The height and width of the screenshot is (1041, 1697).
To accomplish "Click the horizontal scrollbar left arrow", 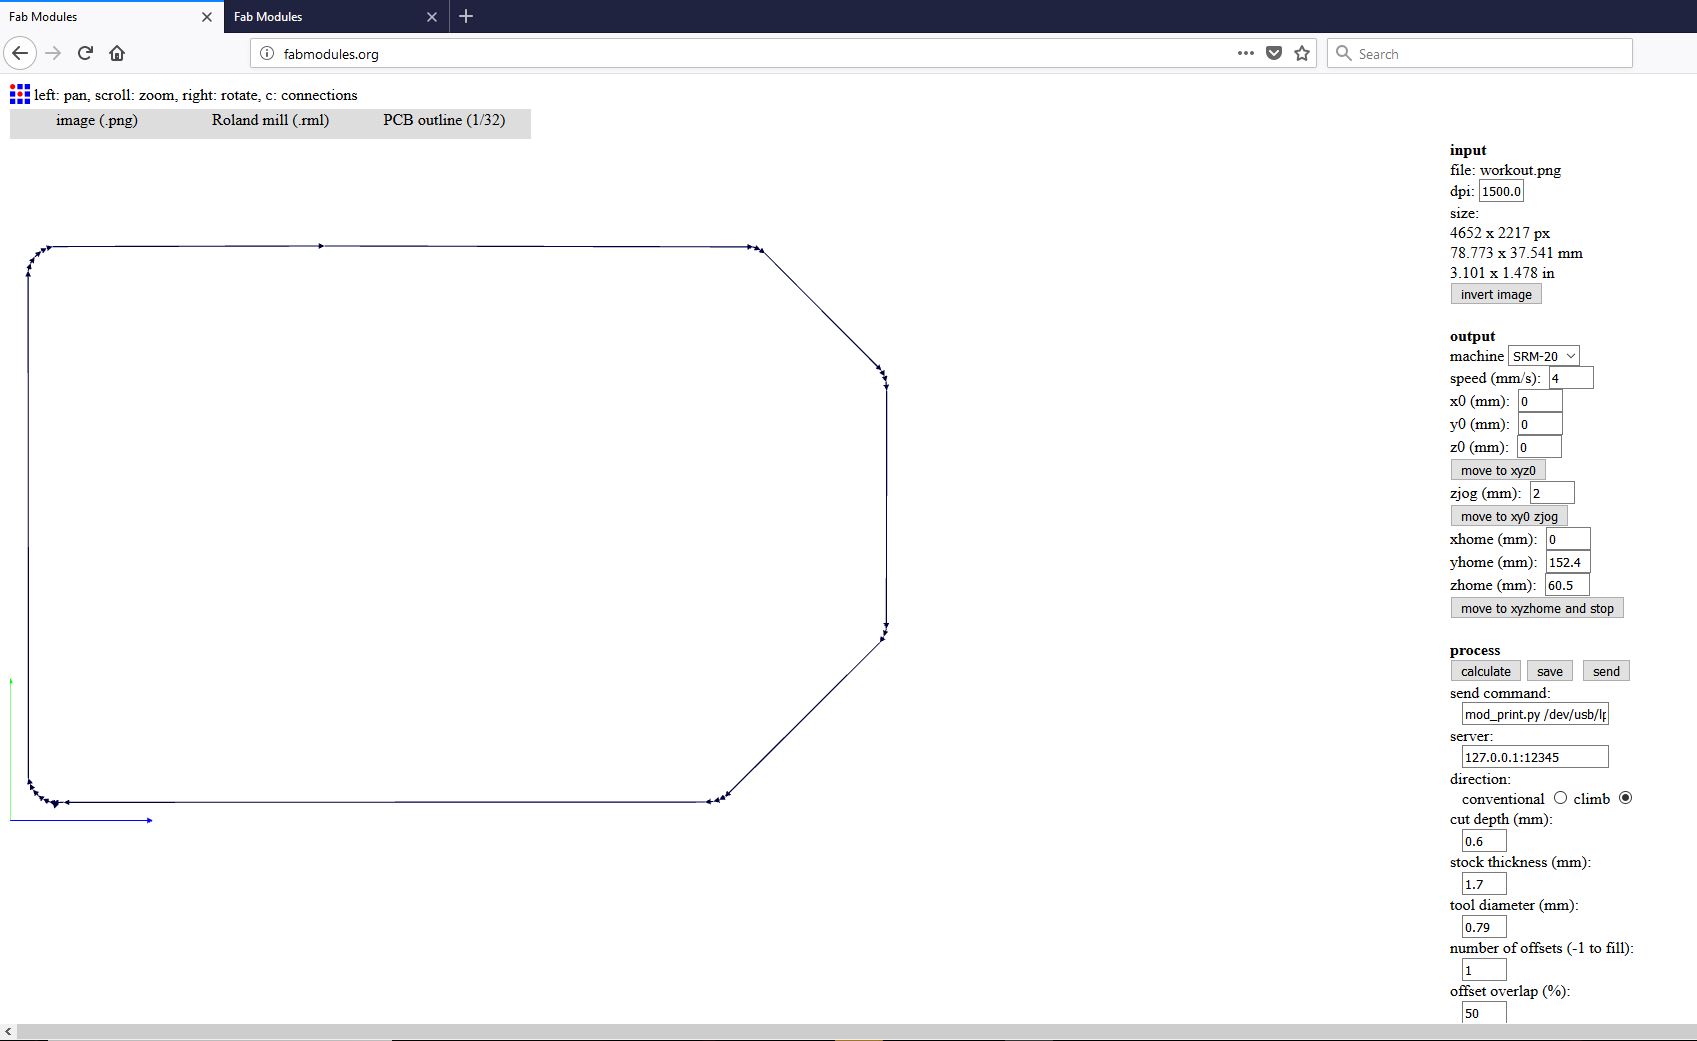I will (x=8, y=1032).
